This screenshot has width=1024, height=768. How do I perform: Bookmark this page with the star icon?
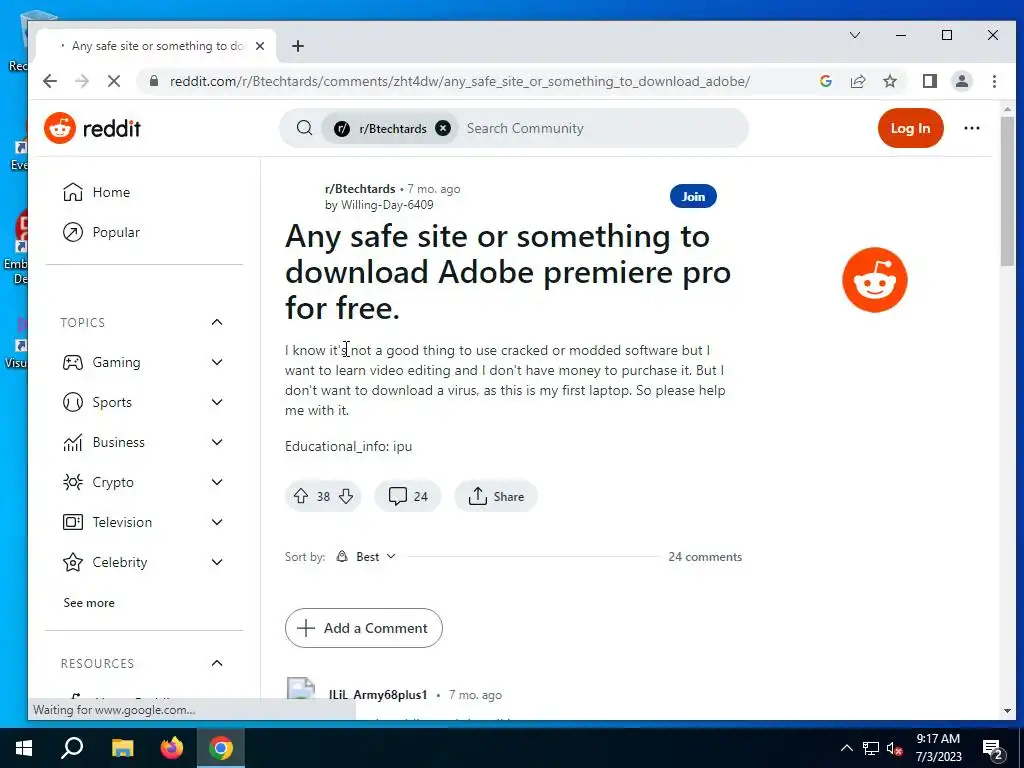pos(889,81)
